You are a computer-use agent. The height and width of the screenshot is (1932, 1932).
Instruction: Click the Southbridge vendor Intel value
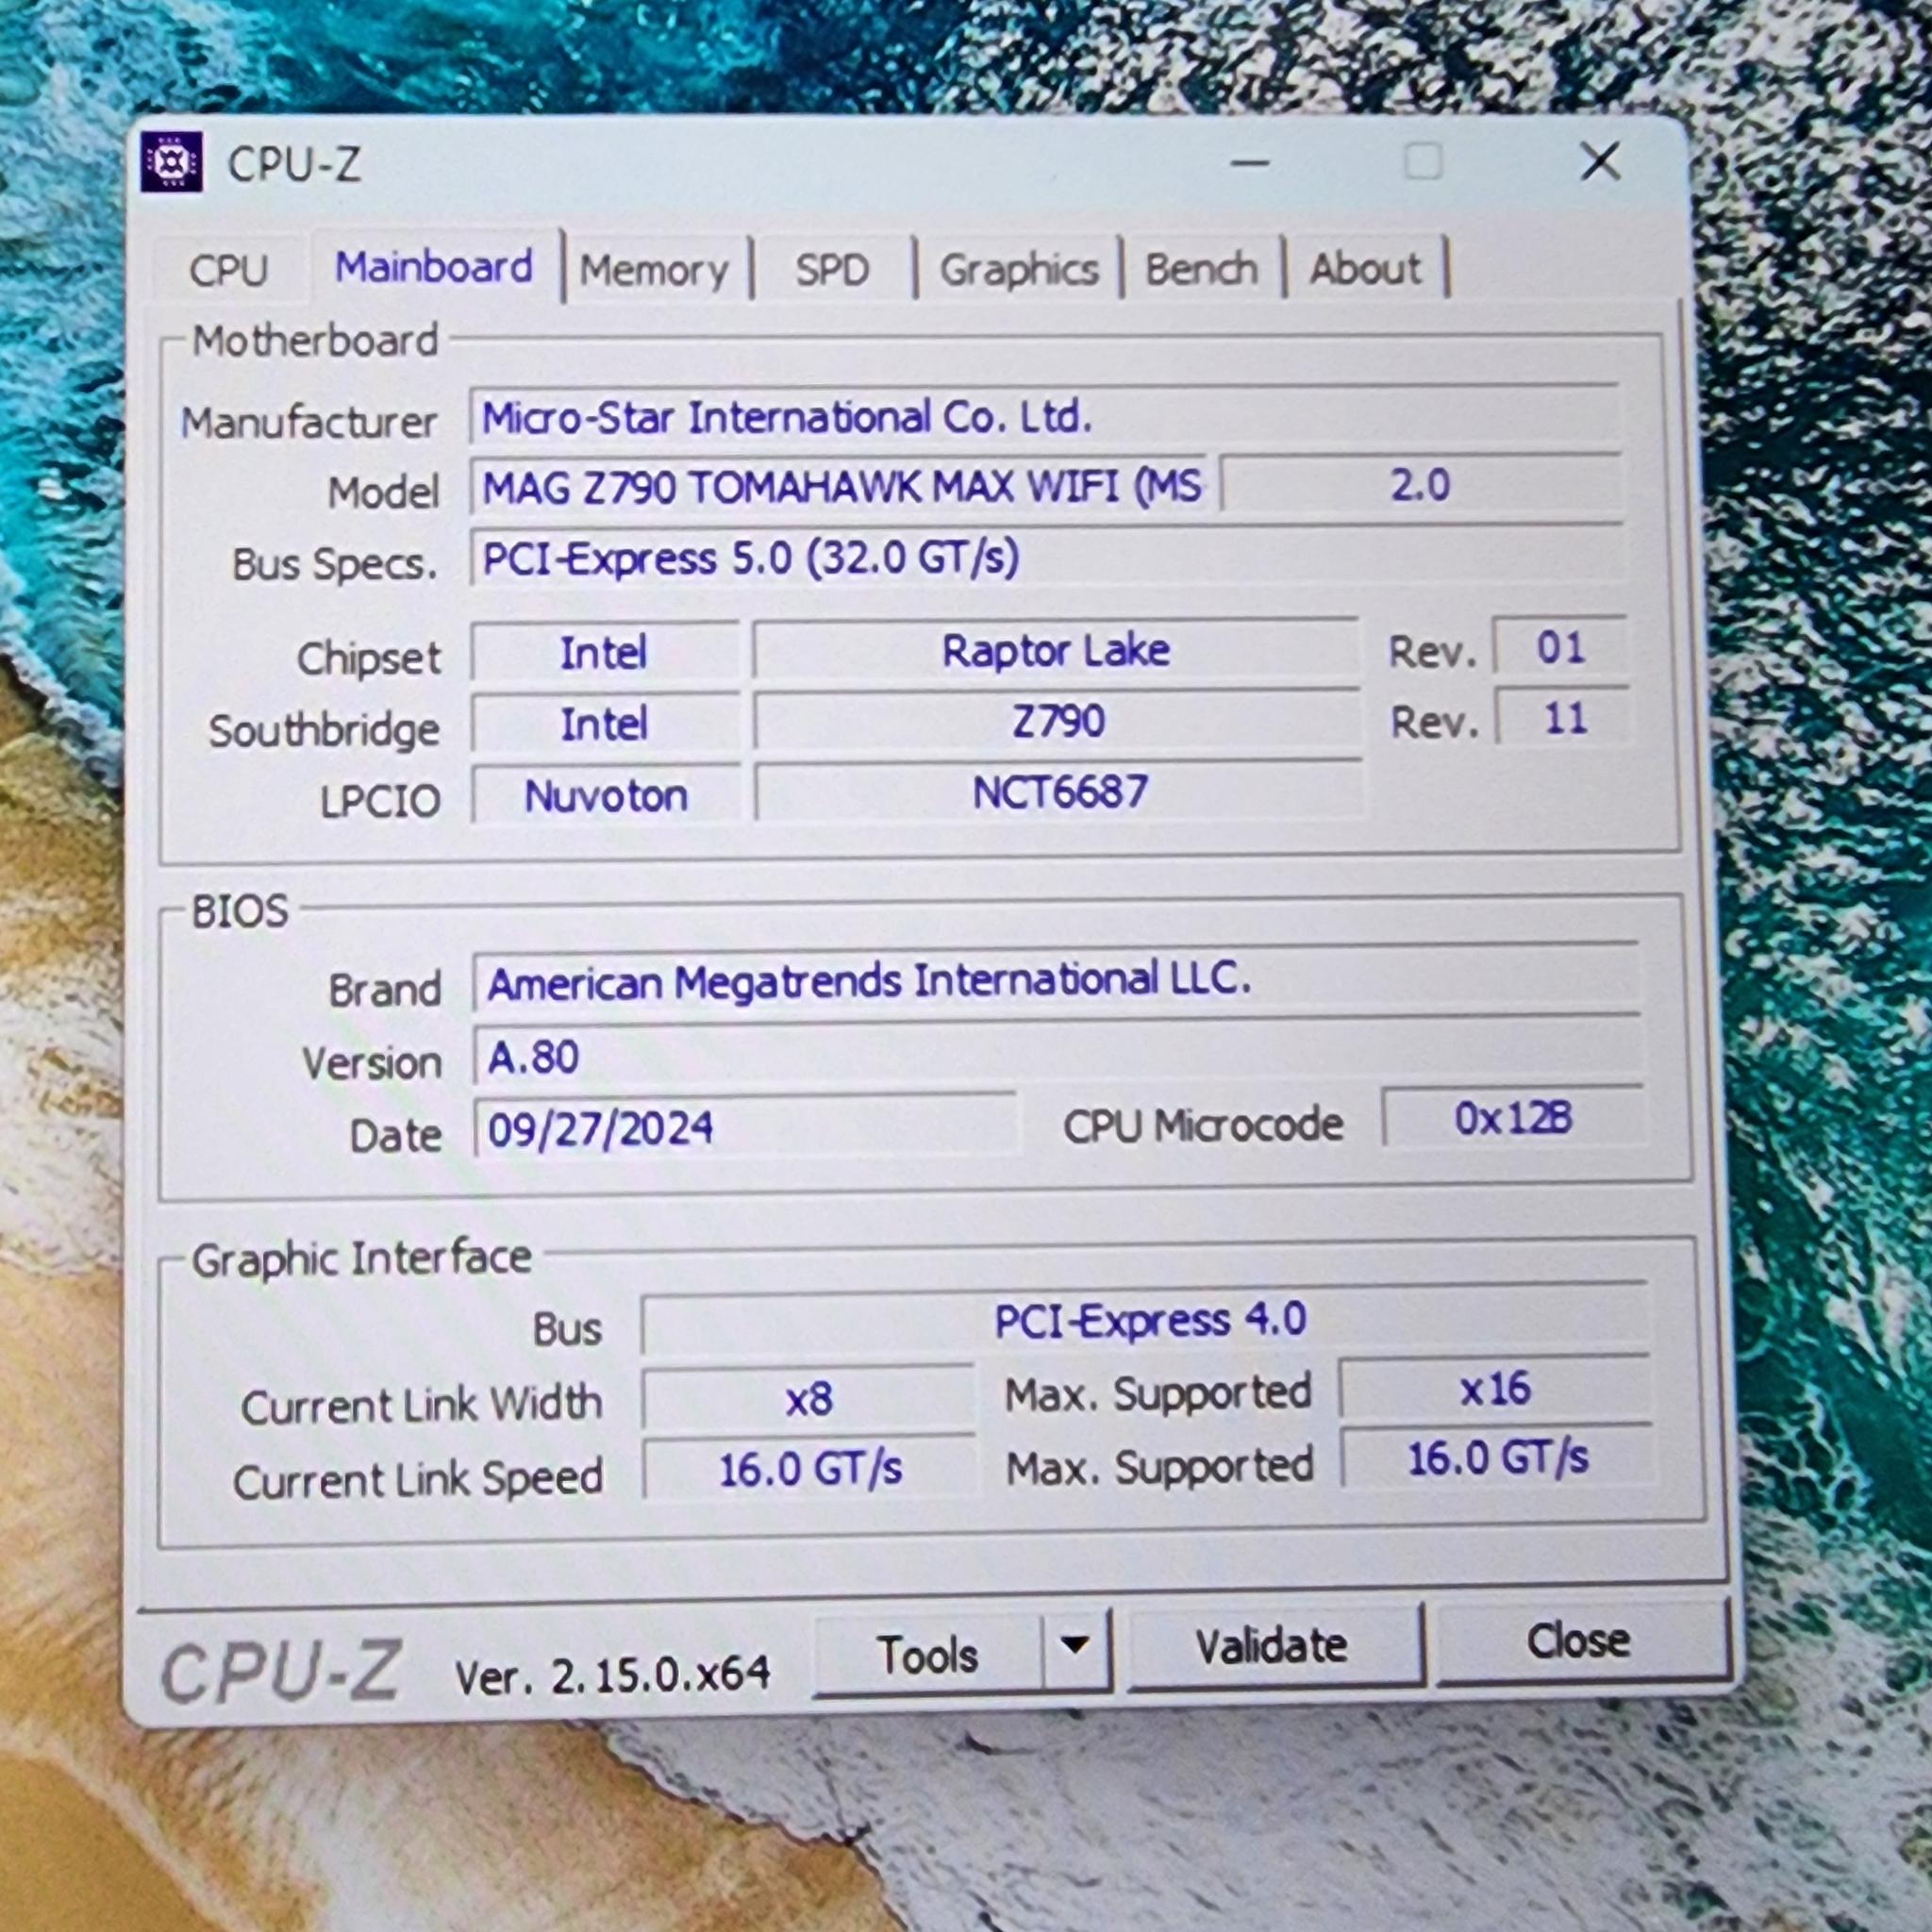(605, 724)
